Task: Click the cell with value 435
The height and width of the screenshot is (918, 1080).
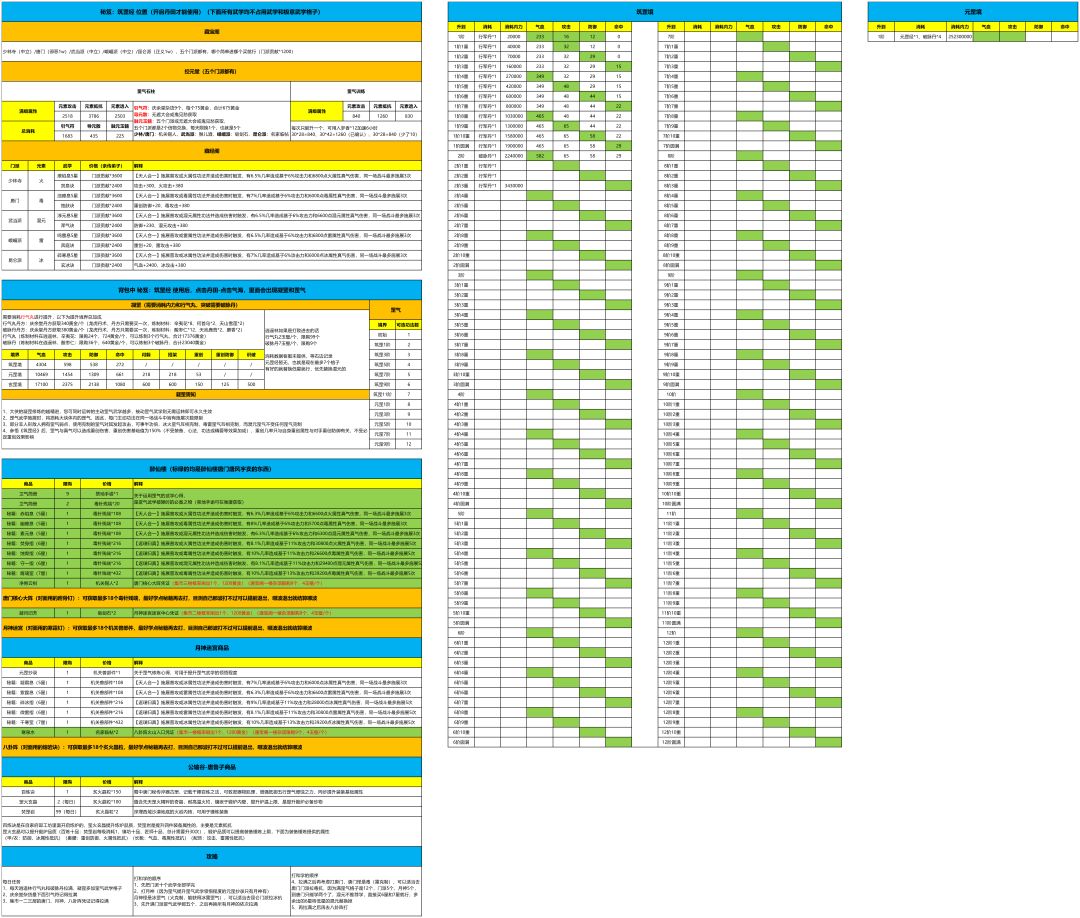Action: 94,136
